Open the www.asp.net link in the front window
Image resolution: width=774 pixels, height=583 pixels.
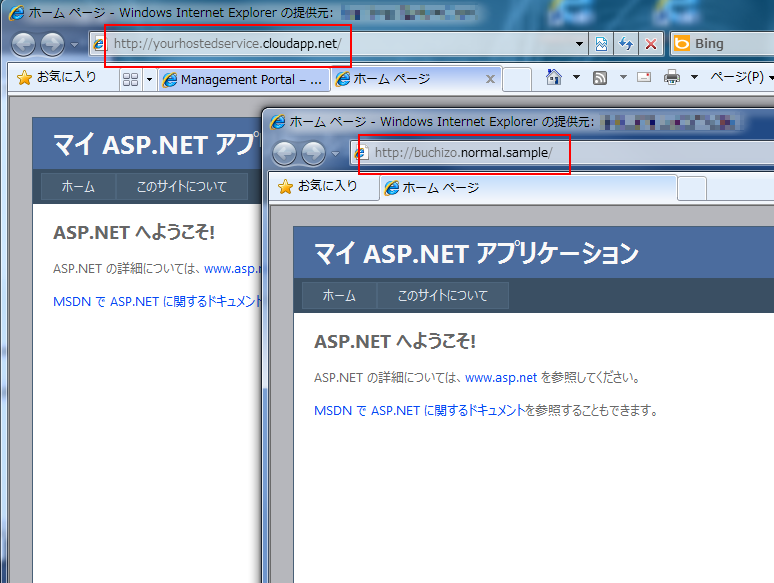[501, 378]
